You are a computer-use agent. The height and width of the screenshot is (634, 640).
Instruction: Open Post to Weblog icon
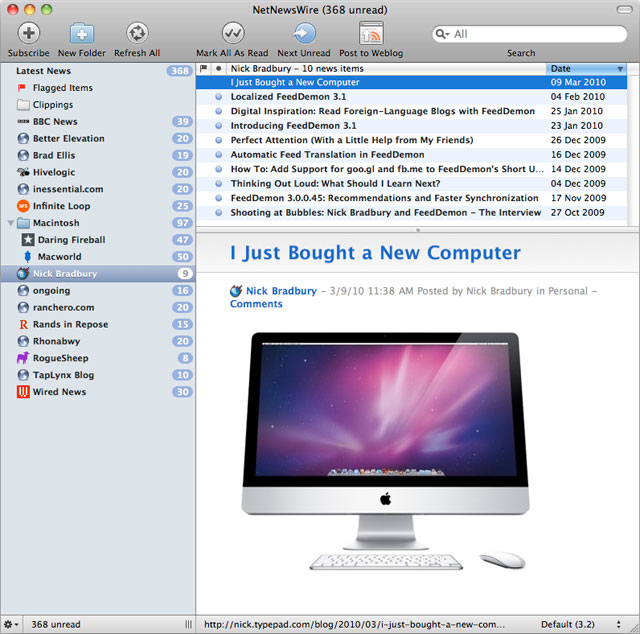[x=371, y=33]
